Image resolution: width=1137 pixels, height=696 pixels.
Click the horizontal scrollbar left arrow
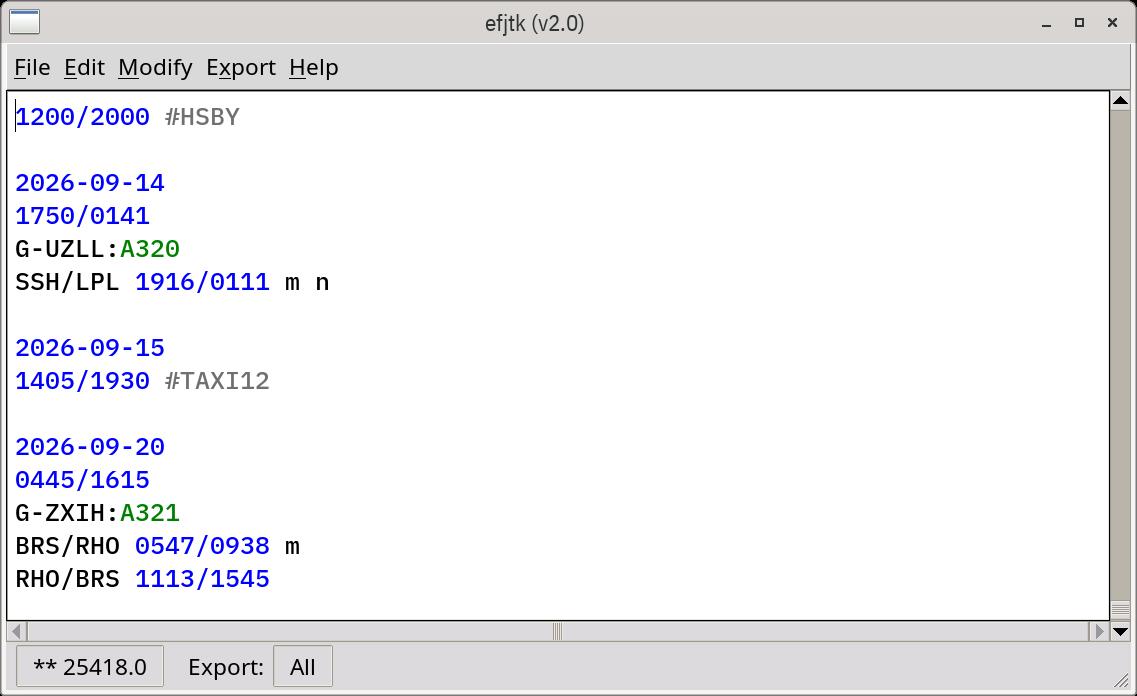(17, 631)
